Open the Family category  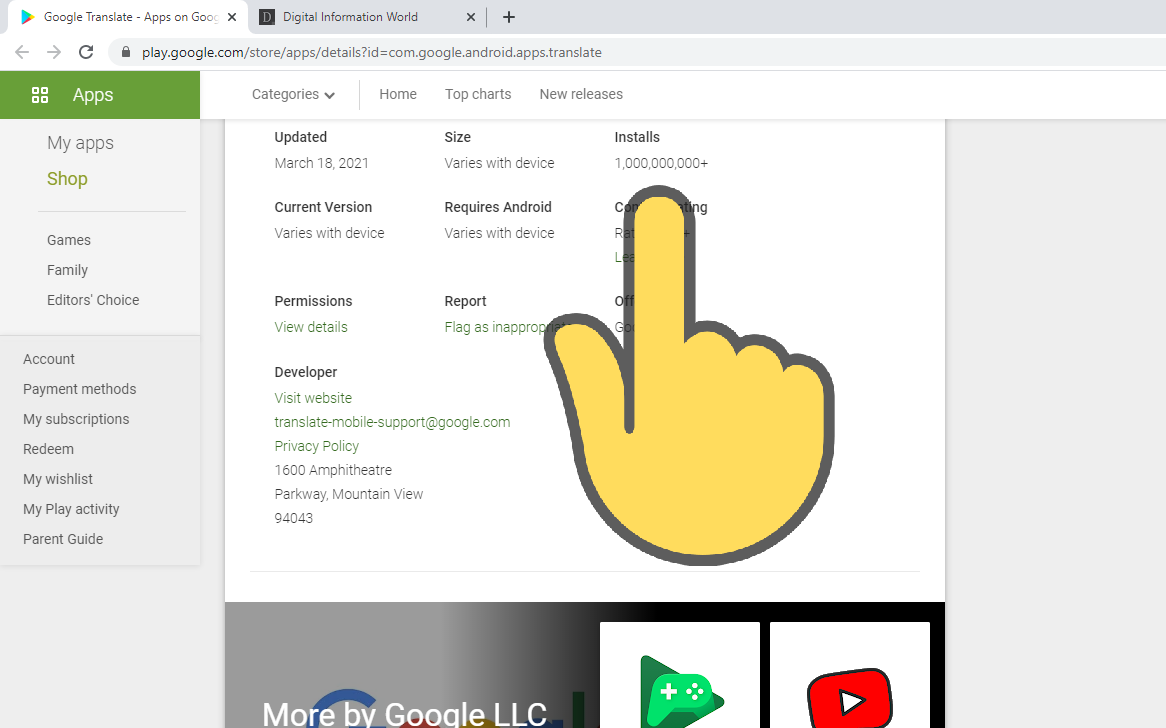pos(67,270)
